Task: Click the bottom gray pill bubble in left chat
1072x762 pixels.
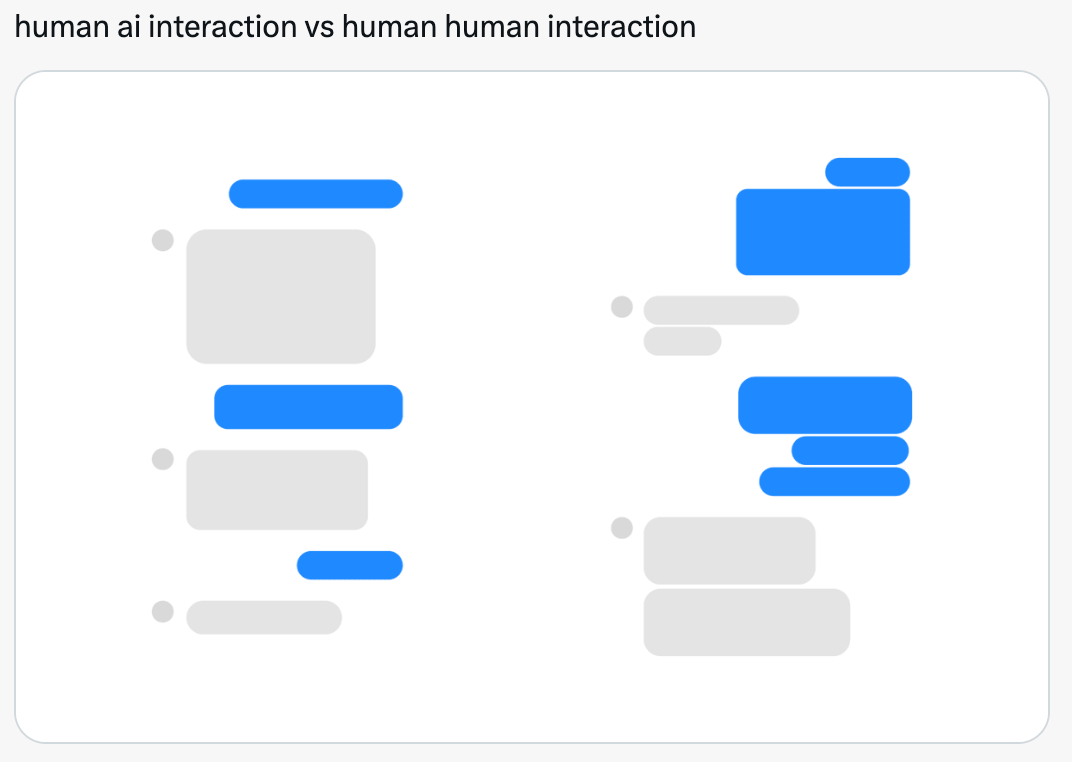Action: point(264,618)
